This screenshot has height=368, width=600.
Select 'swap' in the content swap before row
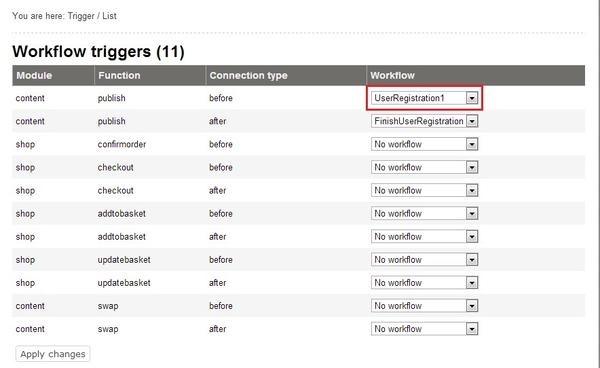[108, 306]
